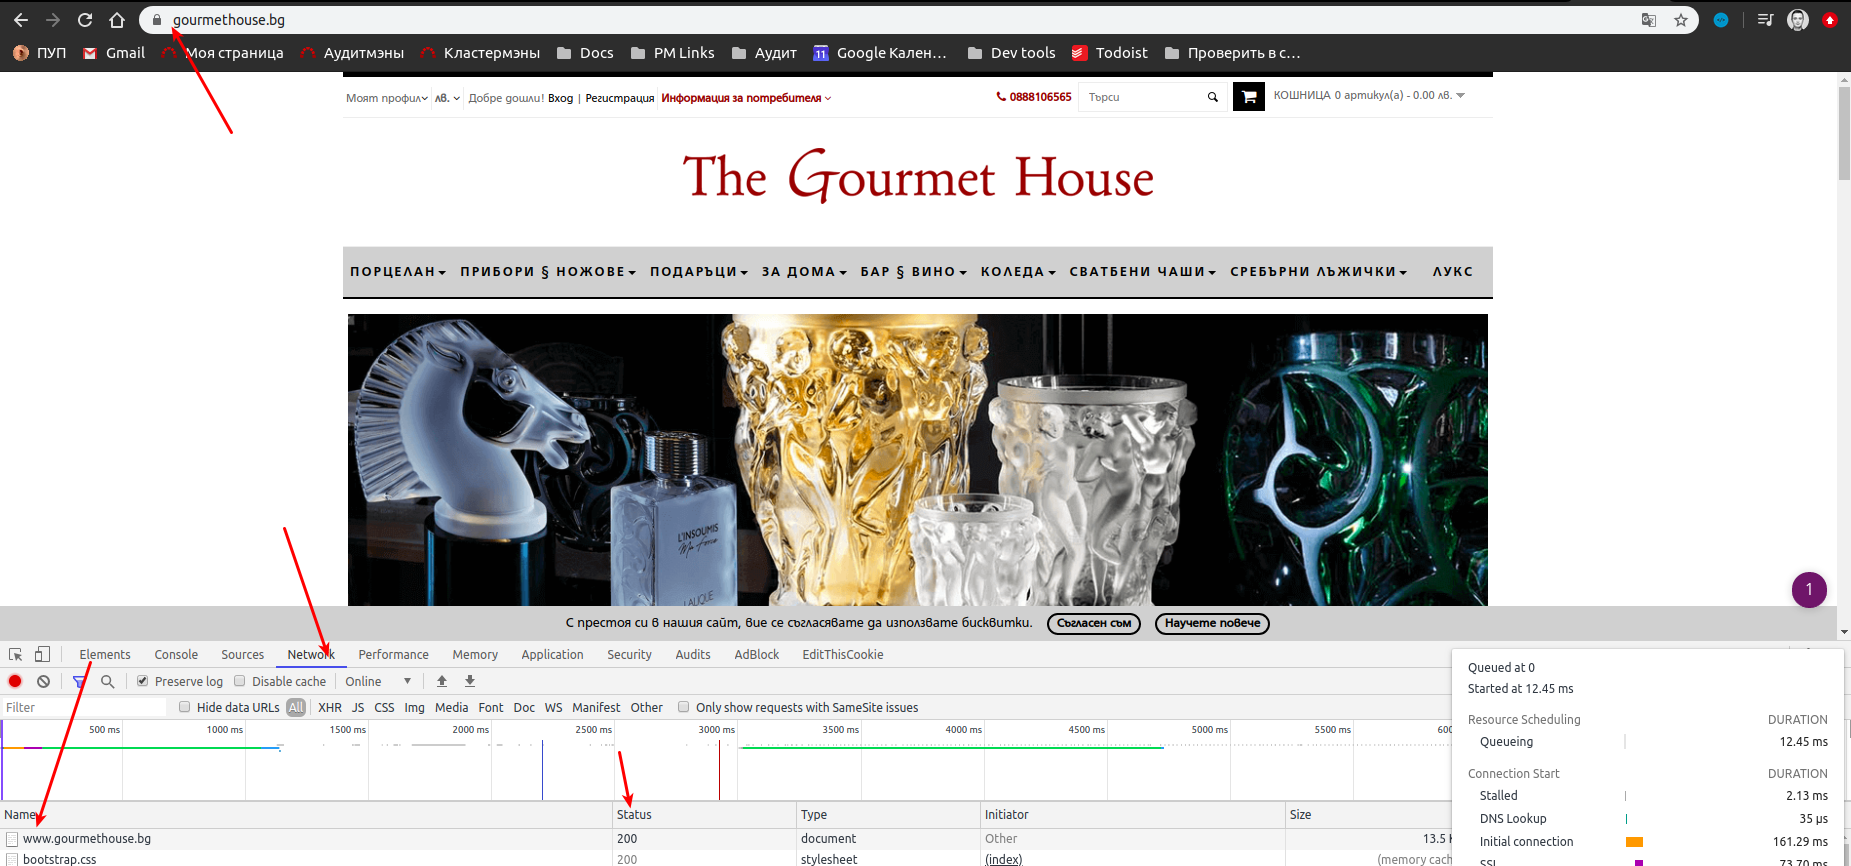Screen dimensions: 1851x866
Task: Click the record network log button
Action: 15,681
